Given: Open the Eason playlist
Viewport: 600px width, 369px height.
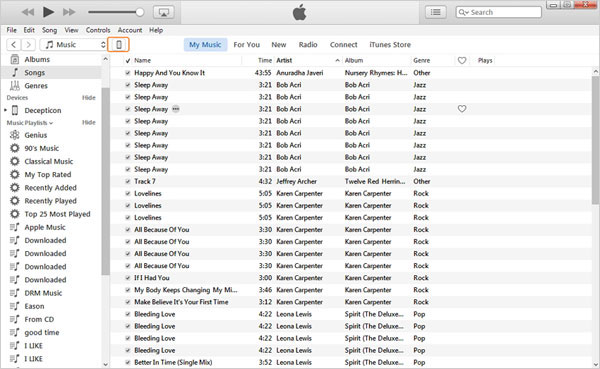Looking at the screenshot, I should tap(34, 306).
